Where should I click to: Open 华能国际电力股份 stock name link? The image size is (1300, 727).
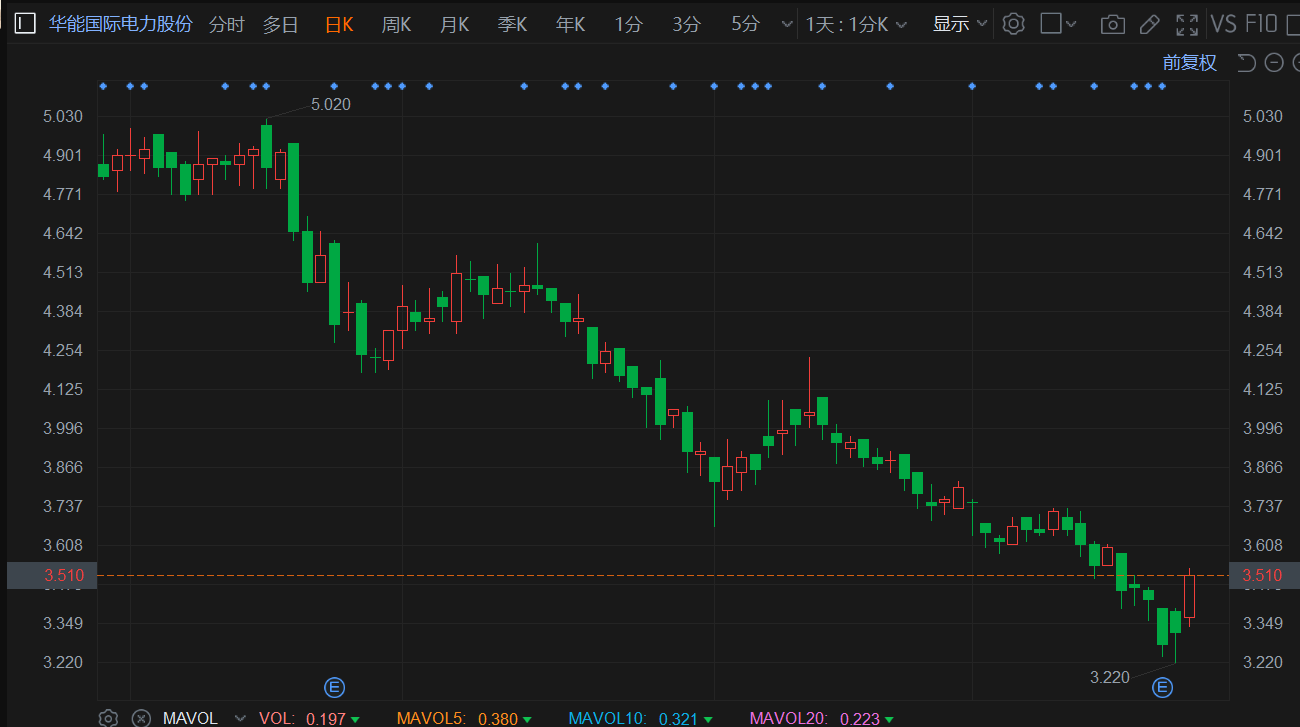(121, 24)
